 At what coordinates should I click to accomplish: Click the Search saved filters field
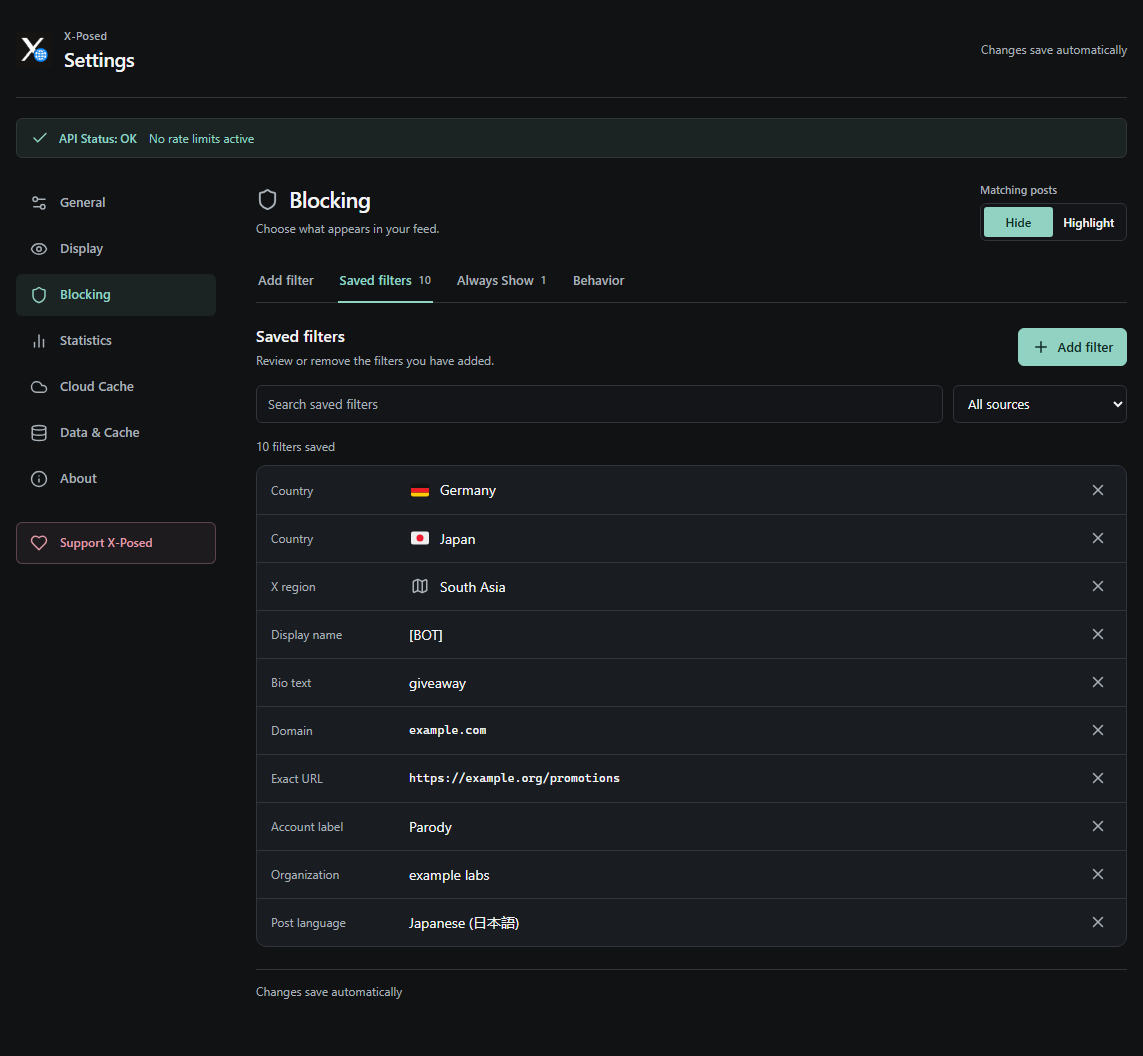pos(599,404)
